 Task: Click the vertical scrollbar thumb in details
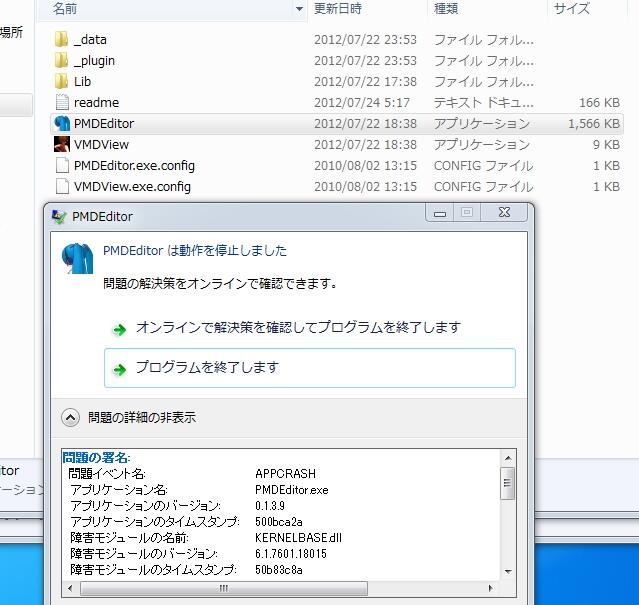click(x=508, y=484)
